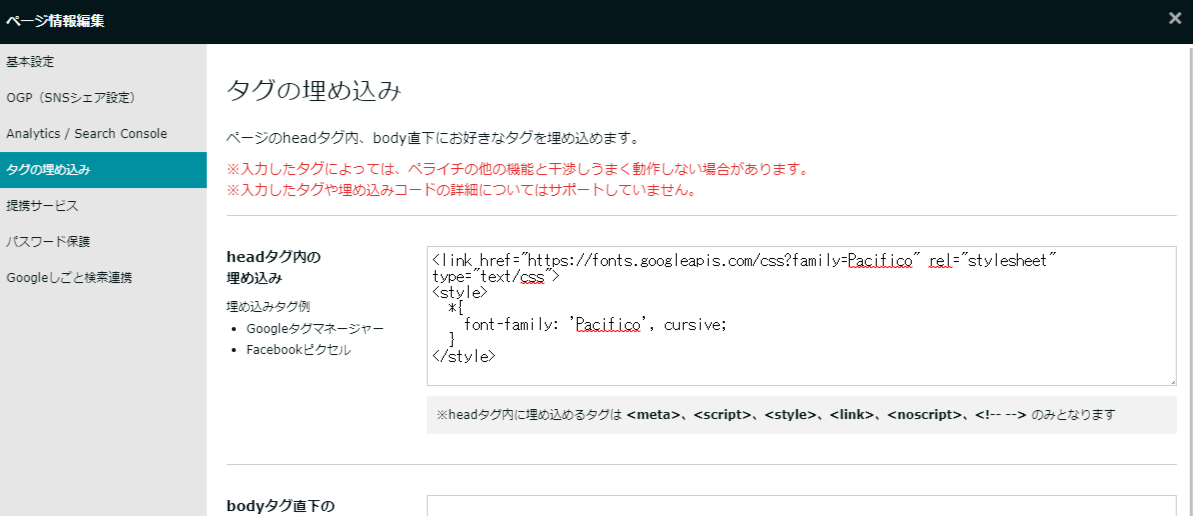
Task: Click the Googleタグマネージャー example item
Action: tap(315, 329)
